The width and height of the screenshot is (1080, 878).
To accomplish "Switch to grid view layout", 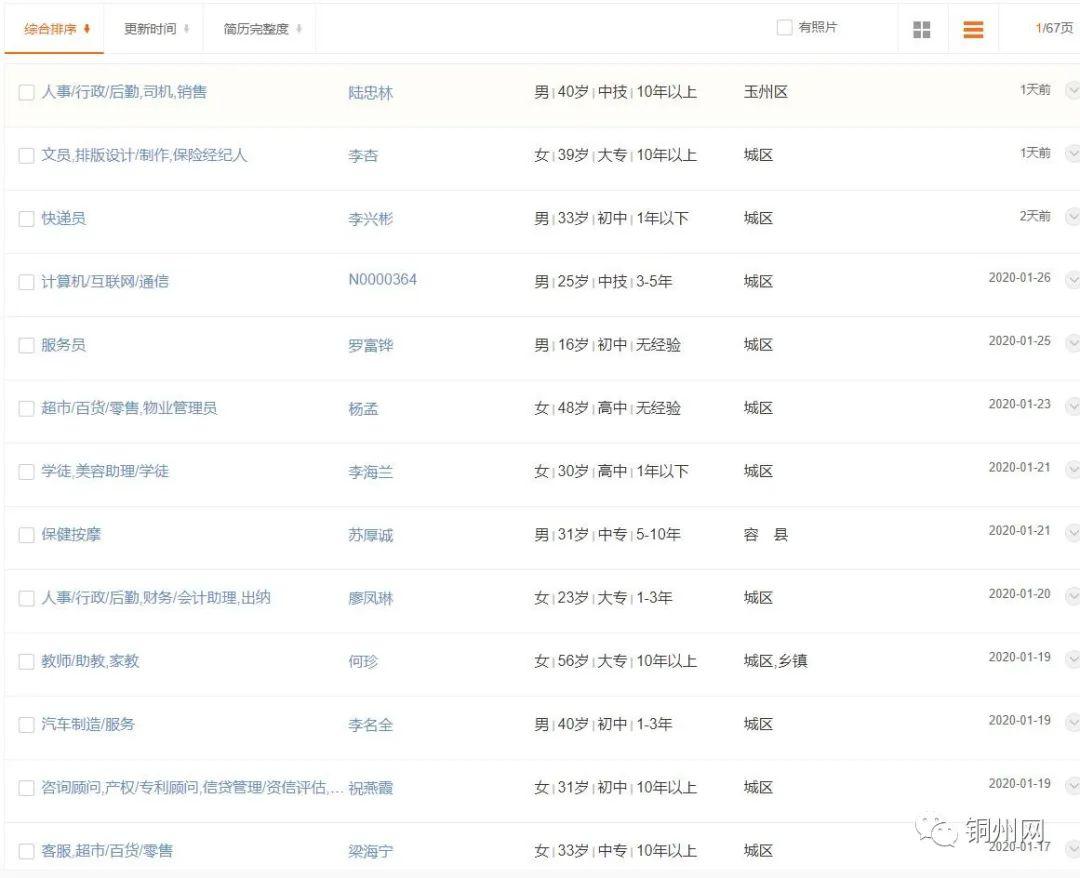I will 921,30.
